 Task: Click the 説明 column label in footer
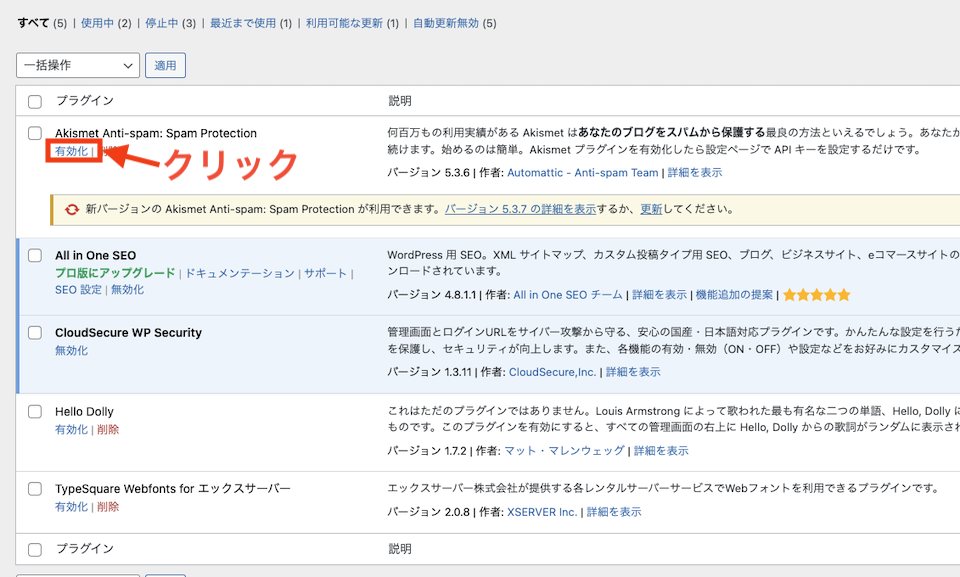tap(400, 549)
